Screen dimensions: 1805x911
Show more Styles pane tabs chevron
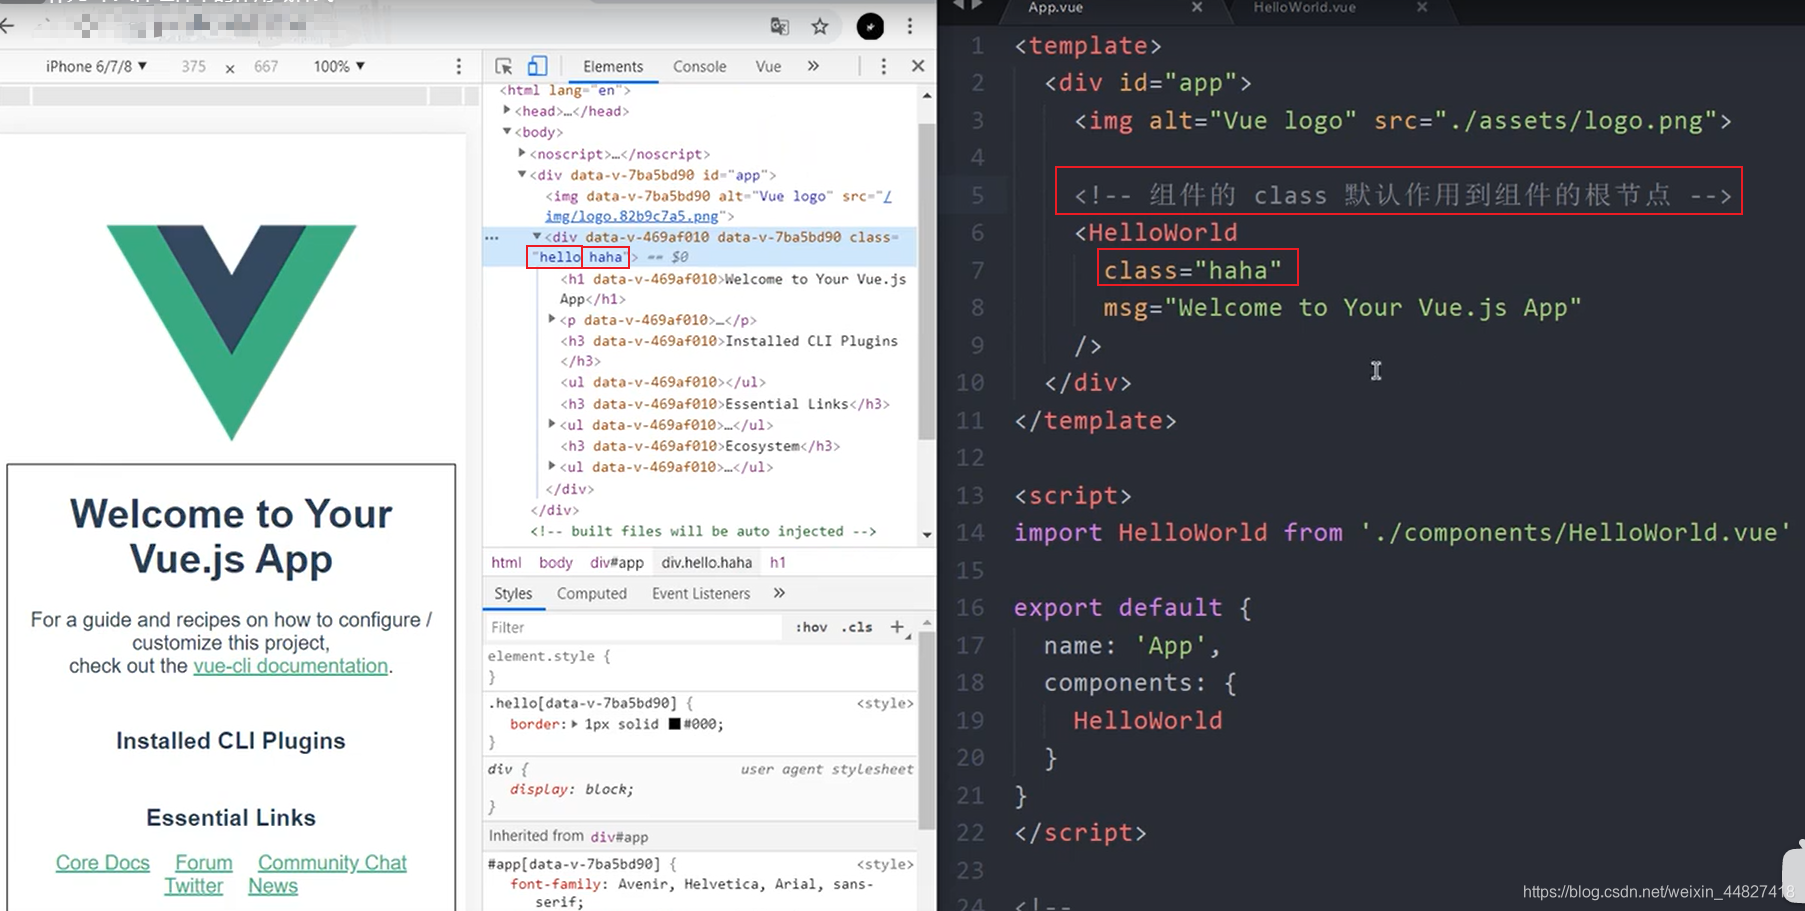click(x=779, y=593)
